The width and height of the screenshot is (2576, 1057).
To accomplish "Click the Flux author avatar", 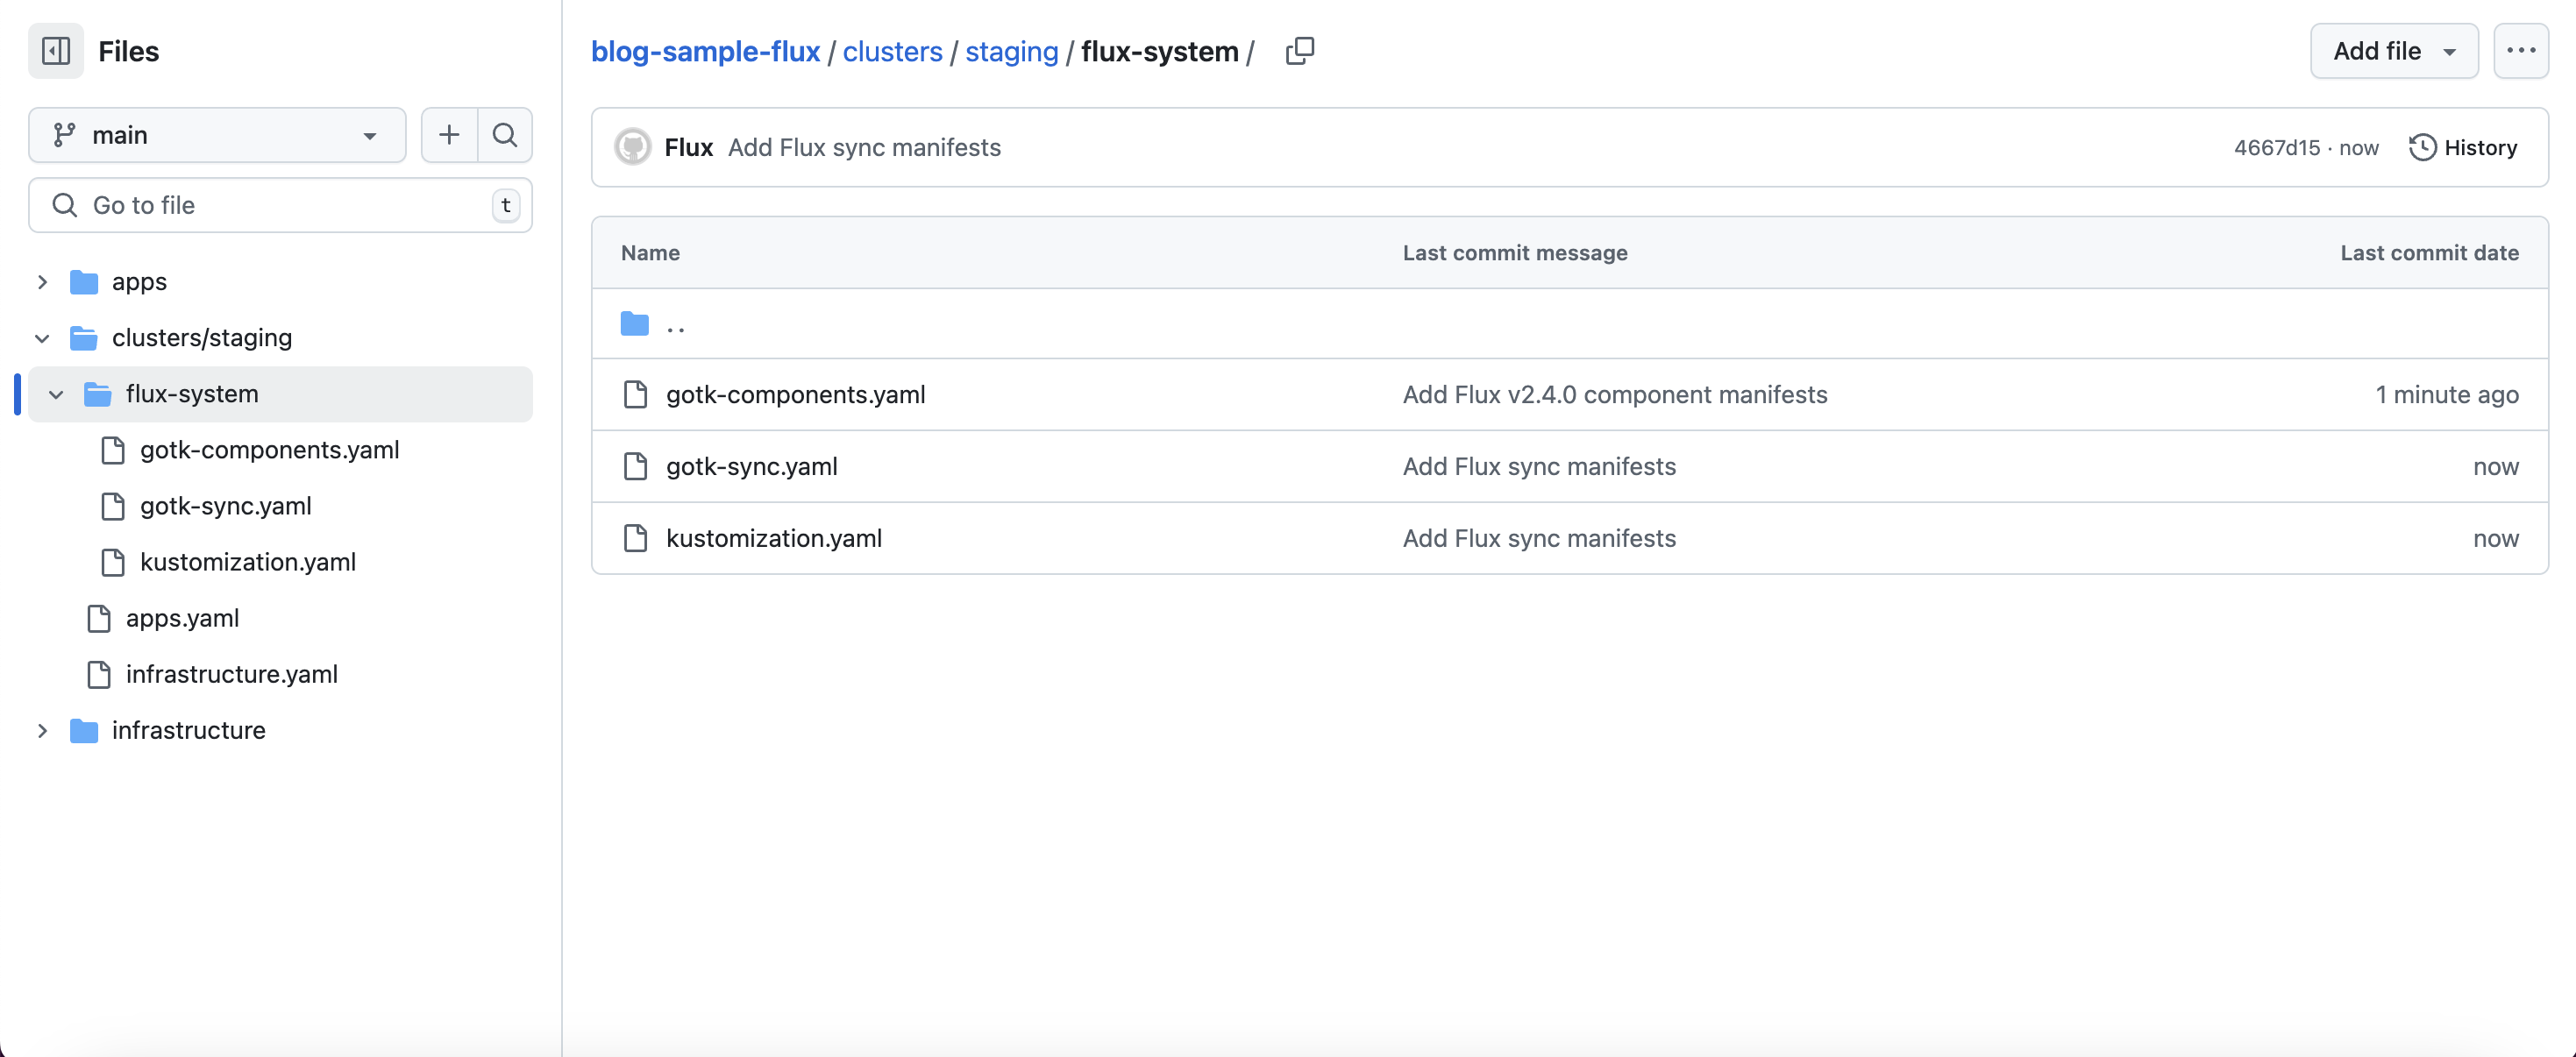I will pos(632,148).
